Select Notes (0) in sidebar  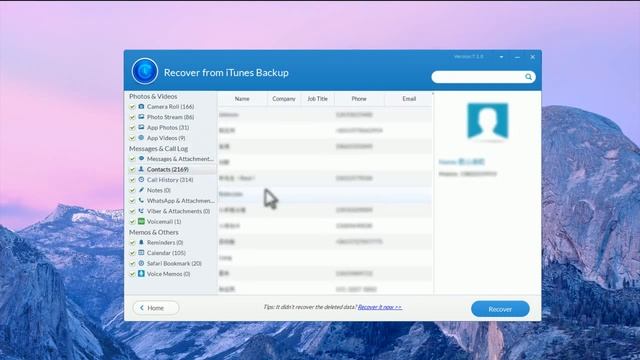(x=159, y=190)
